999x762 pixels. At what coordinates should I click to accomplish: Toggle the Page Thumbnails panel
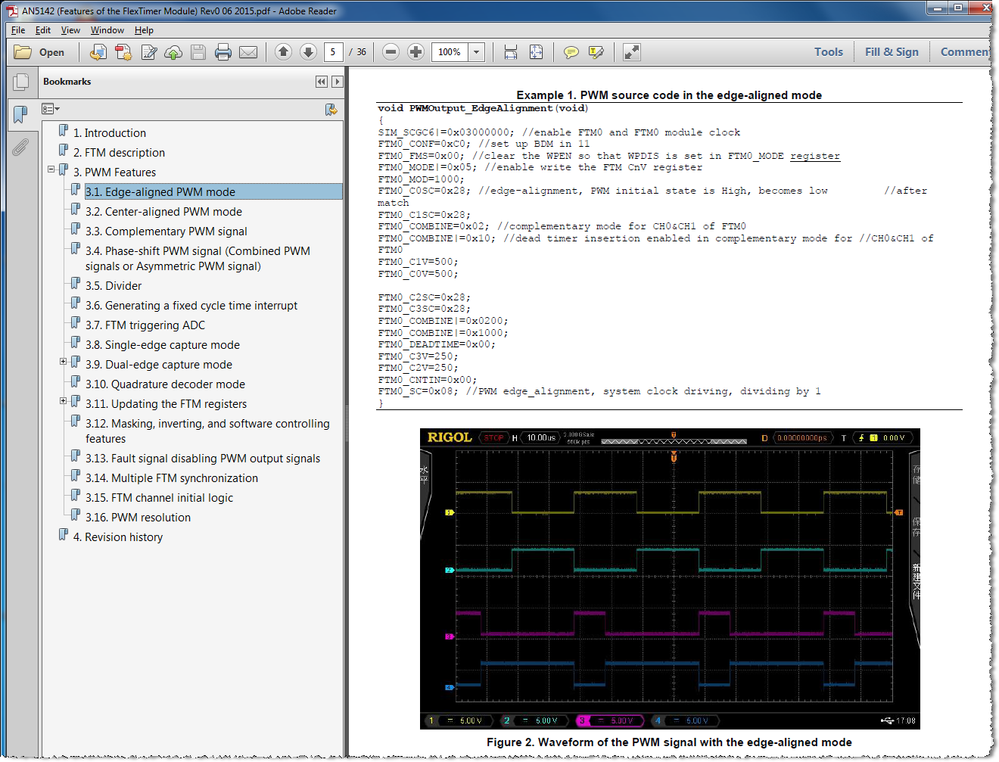point(19,83)
